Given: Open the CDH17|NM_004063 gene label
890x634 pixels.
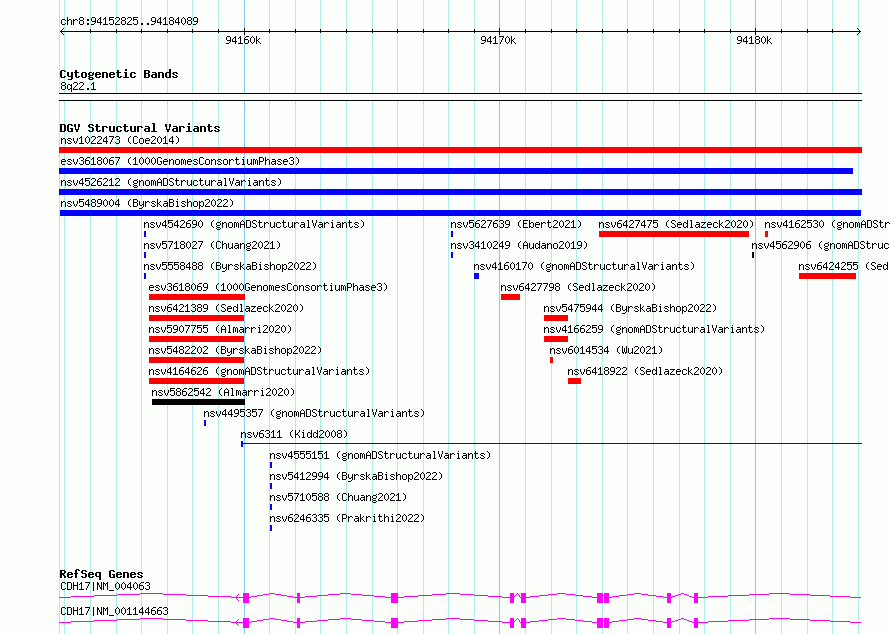Looking at the screenshot, I should (105, 586).
